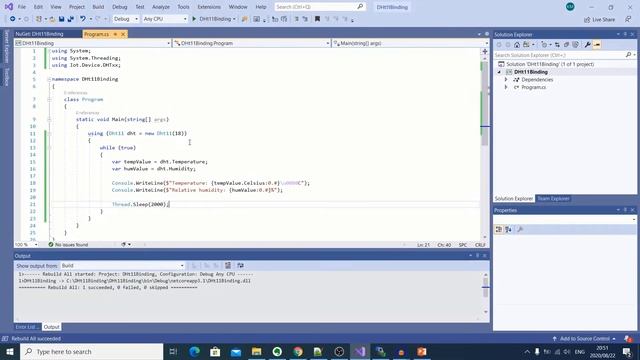This screenshot has height=360, width=640.
Task: Open the DHt11Binding.Program class dropdown
Action: tap(251, 43)
